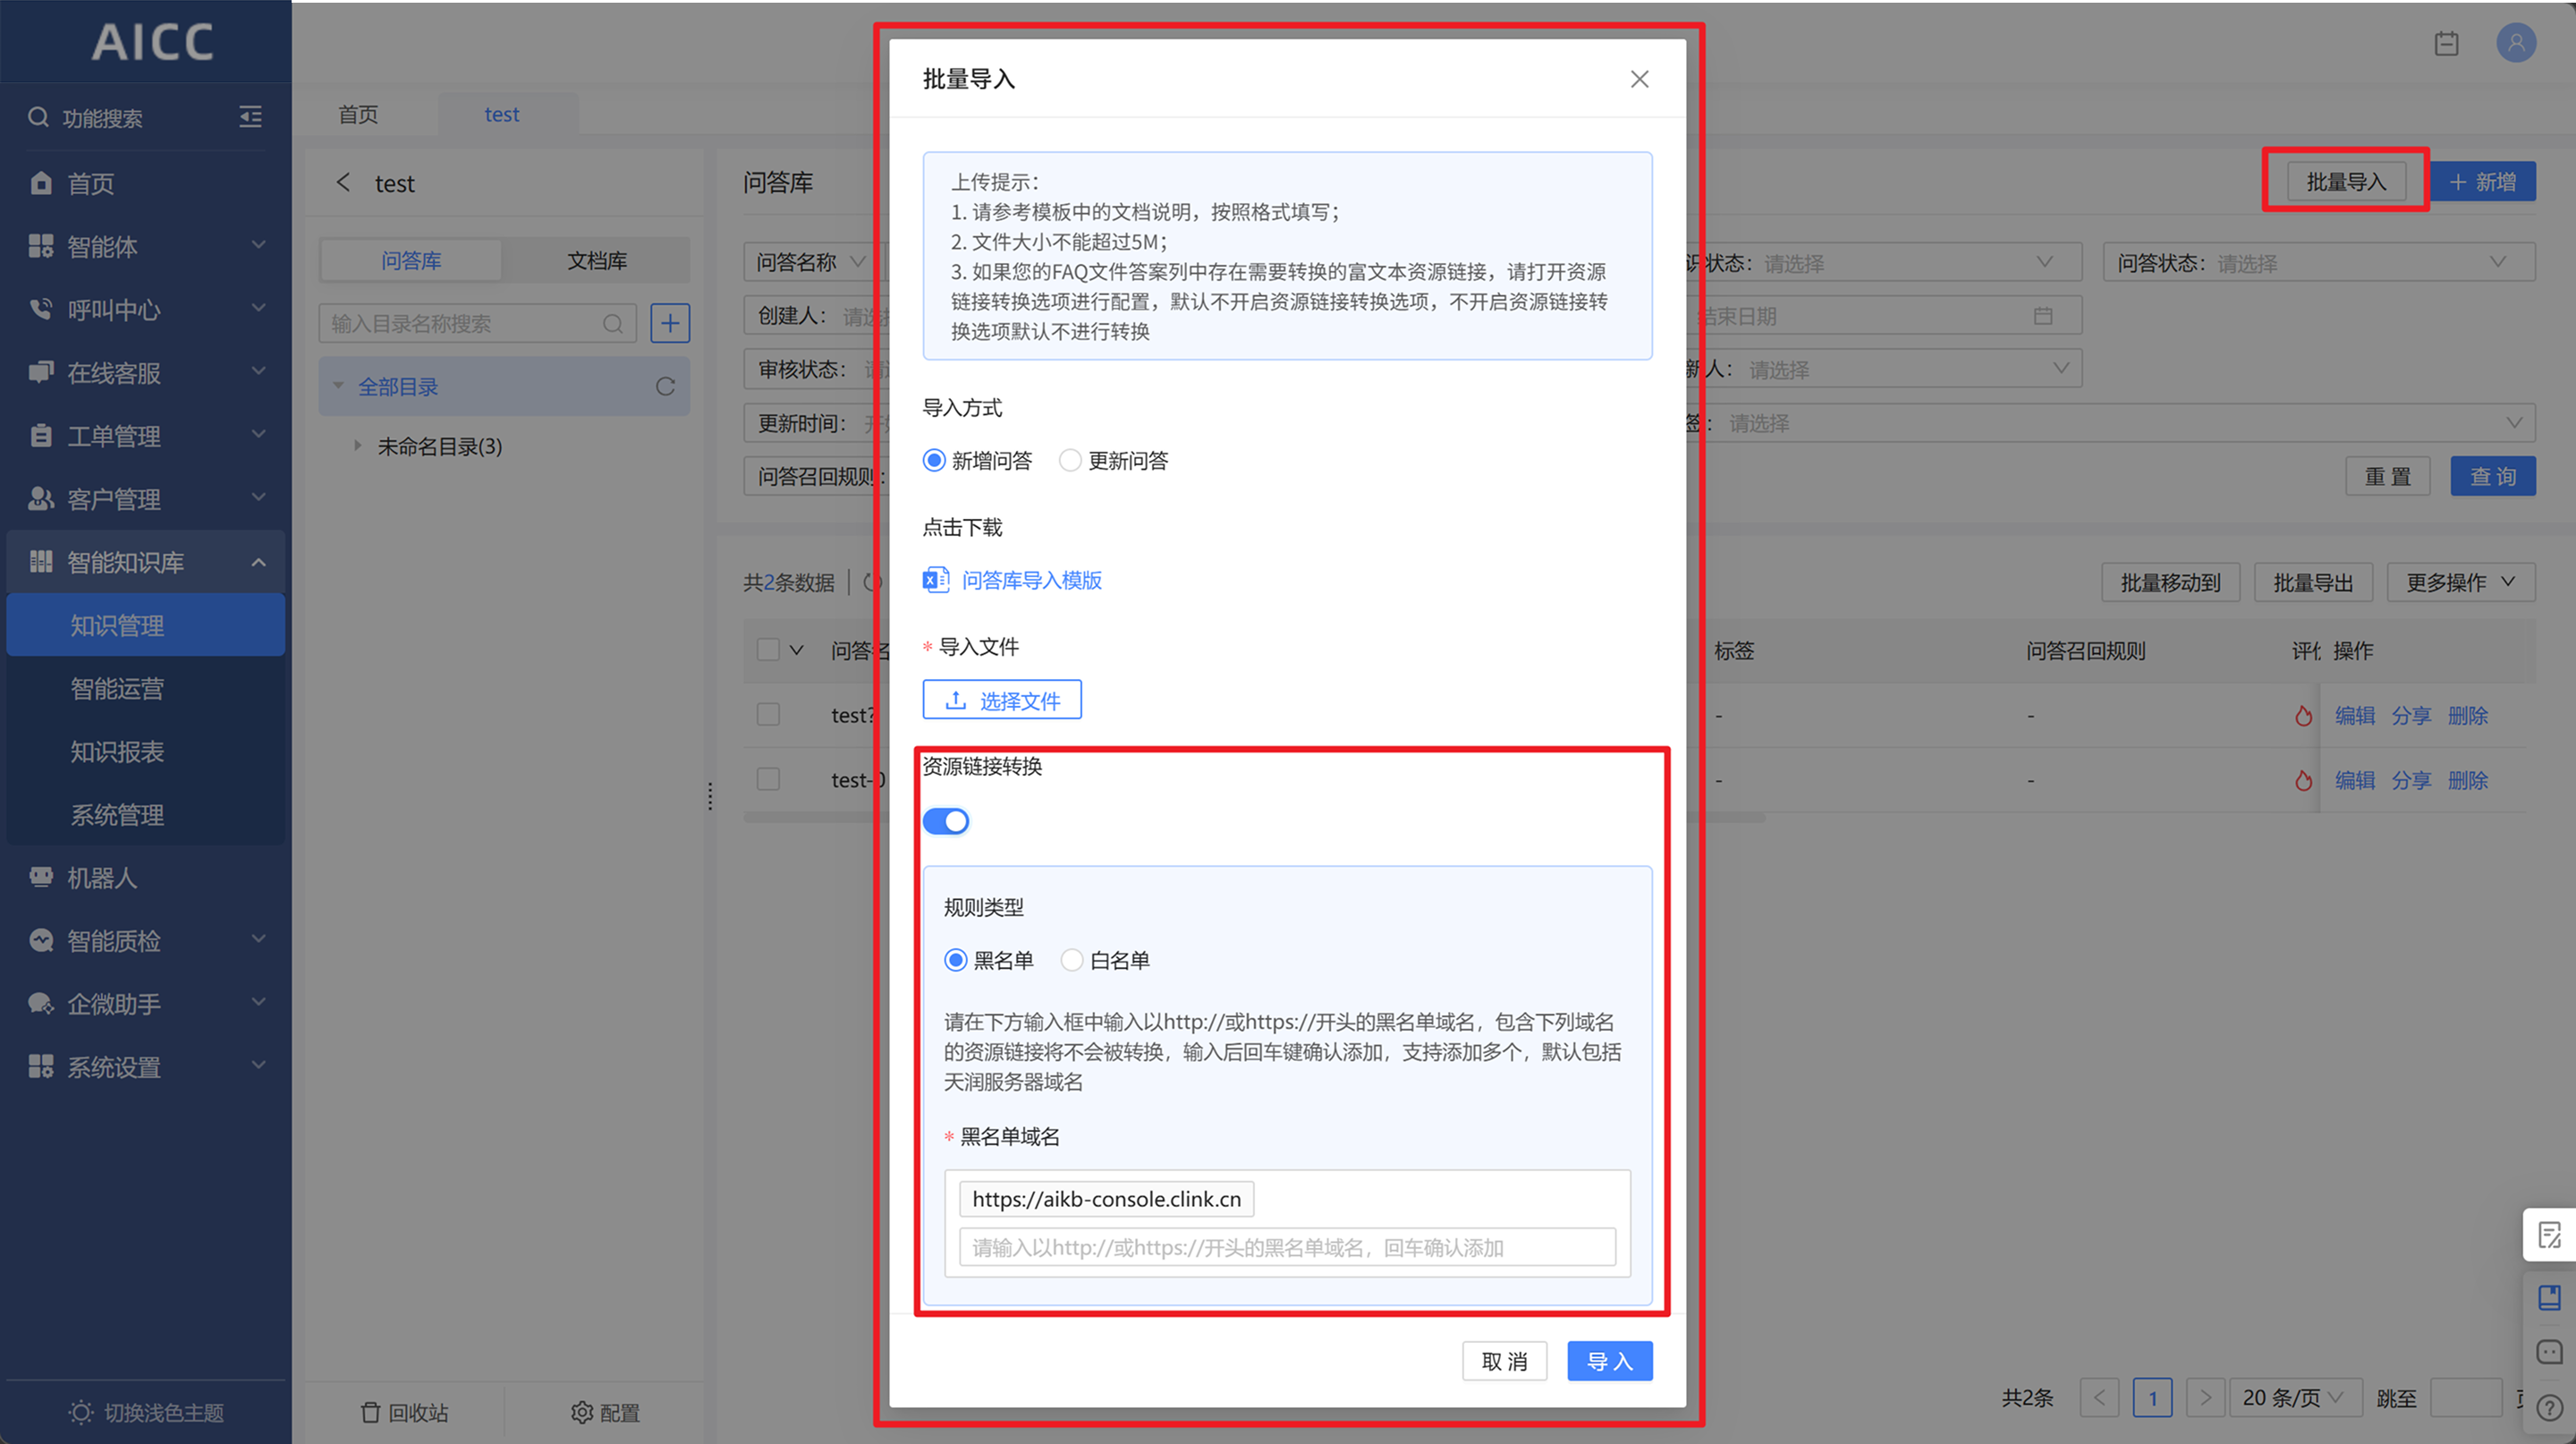
Task: Click the sidebar collapse menu icon
Action: tap(250, 117)
